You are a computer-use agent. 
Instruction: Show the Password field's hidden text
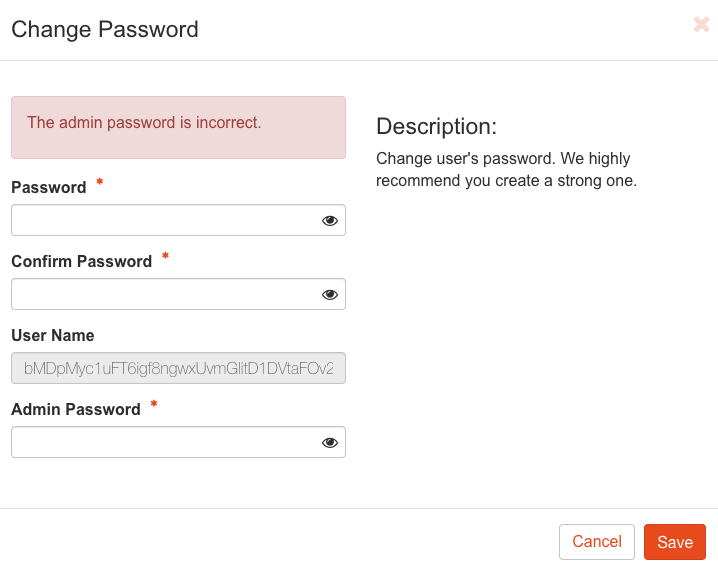[x=330, y=221]
